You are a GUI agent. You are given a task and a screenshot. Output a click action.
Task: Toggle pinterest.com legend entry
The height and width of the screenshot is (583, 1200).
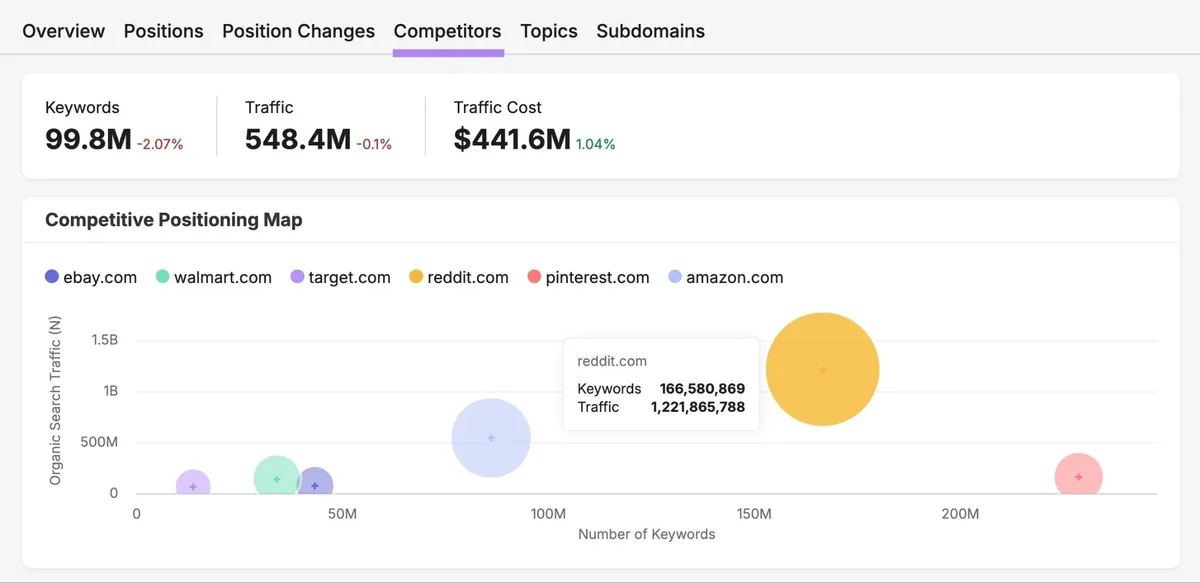point(588,277)
